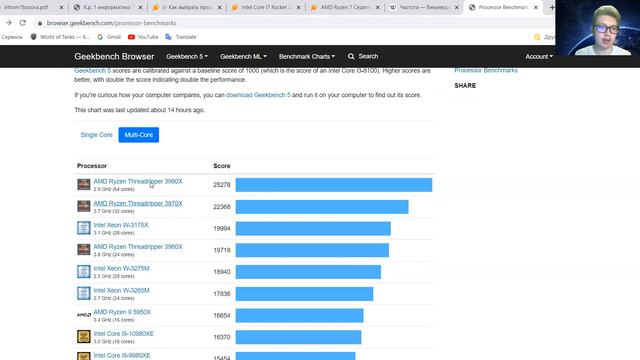This screenshot has width=640, height=360.
Task: Open the Translate bookmark
Action: click(180, 37)
